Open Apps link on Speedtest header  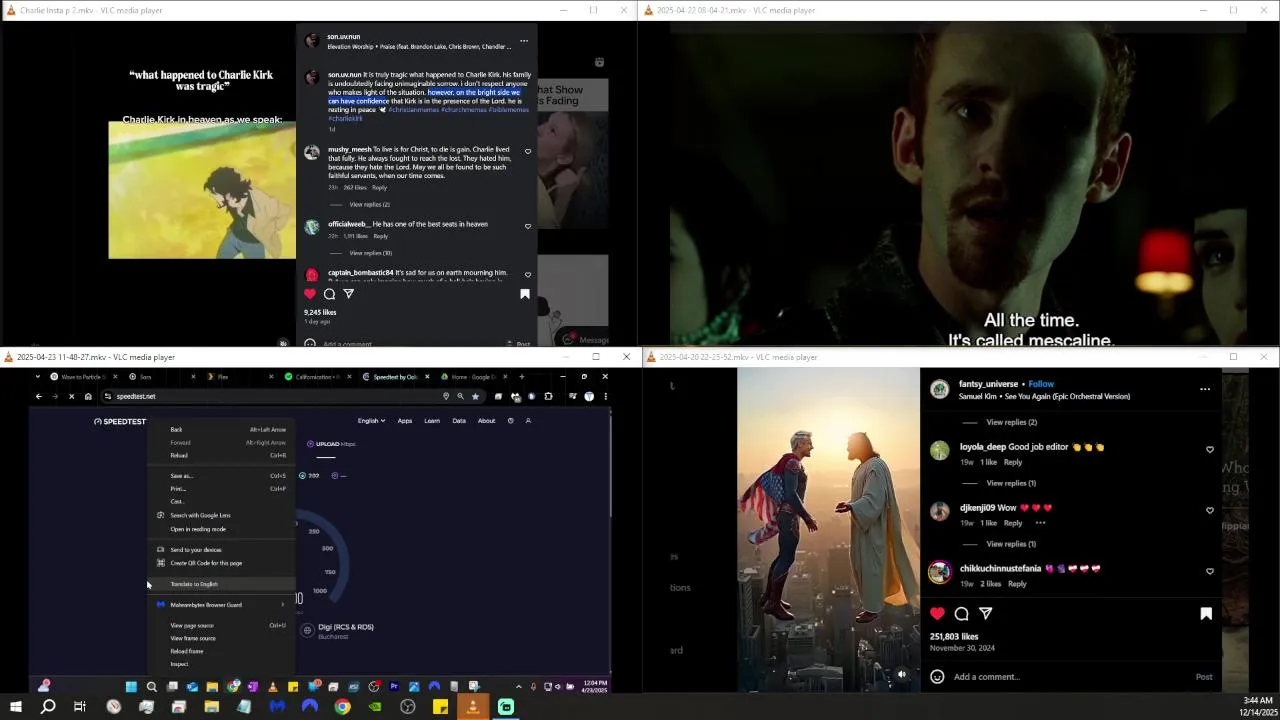405,421
